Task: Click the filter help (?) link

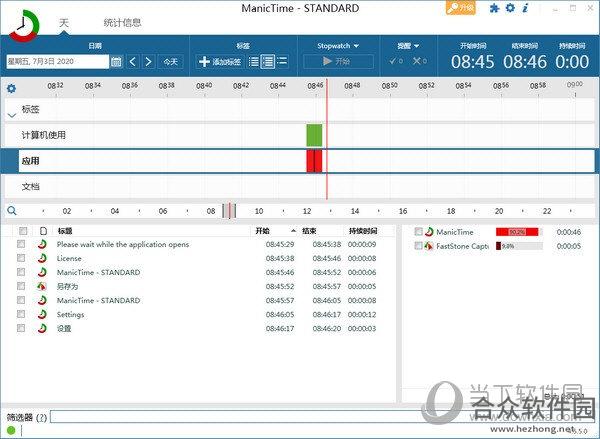Action: pyautogui.click(x=41, y=418)
